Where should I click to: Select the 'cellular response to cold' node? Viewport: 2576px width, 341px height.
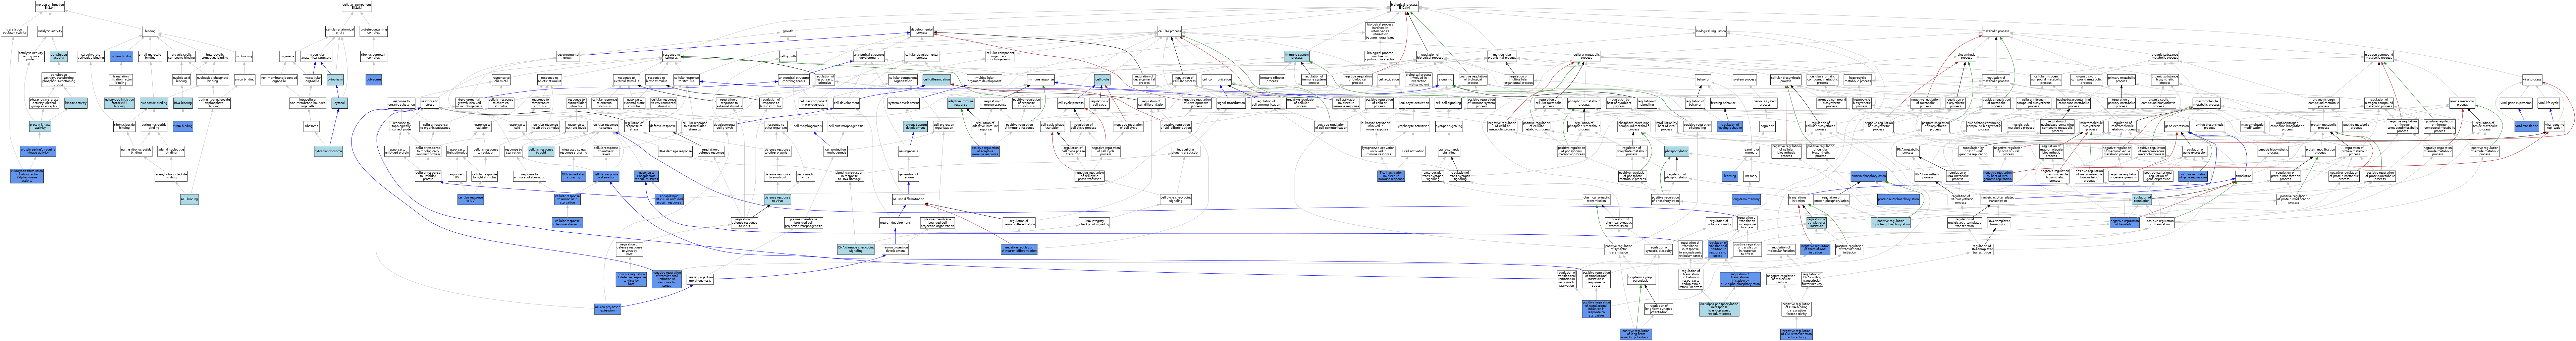(x=541, y=151)
